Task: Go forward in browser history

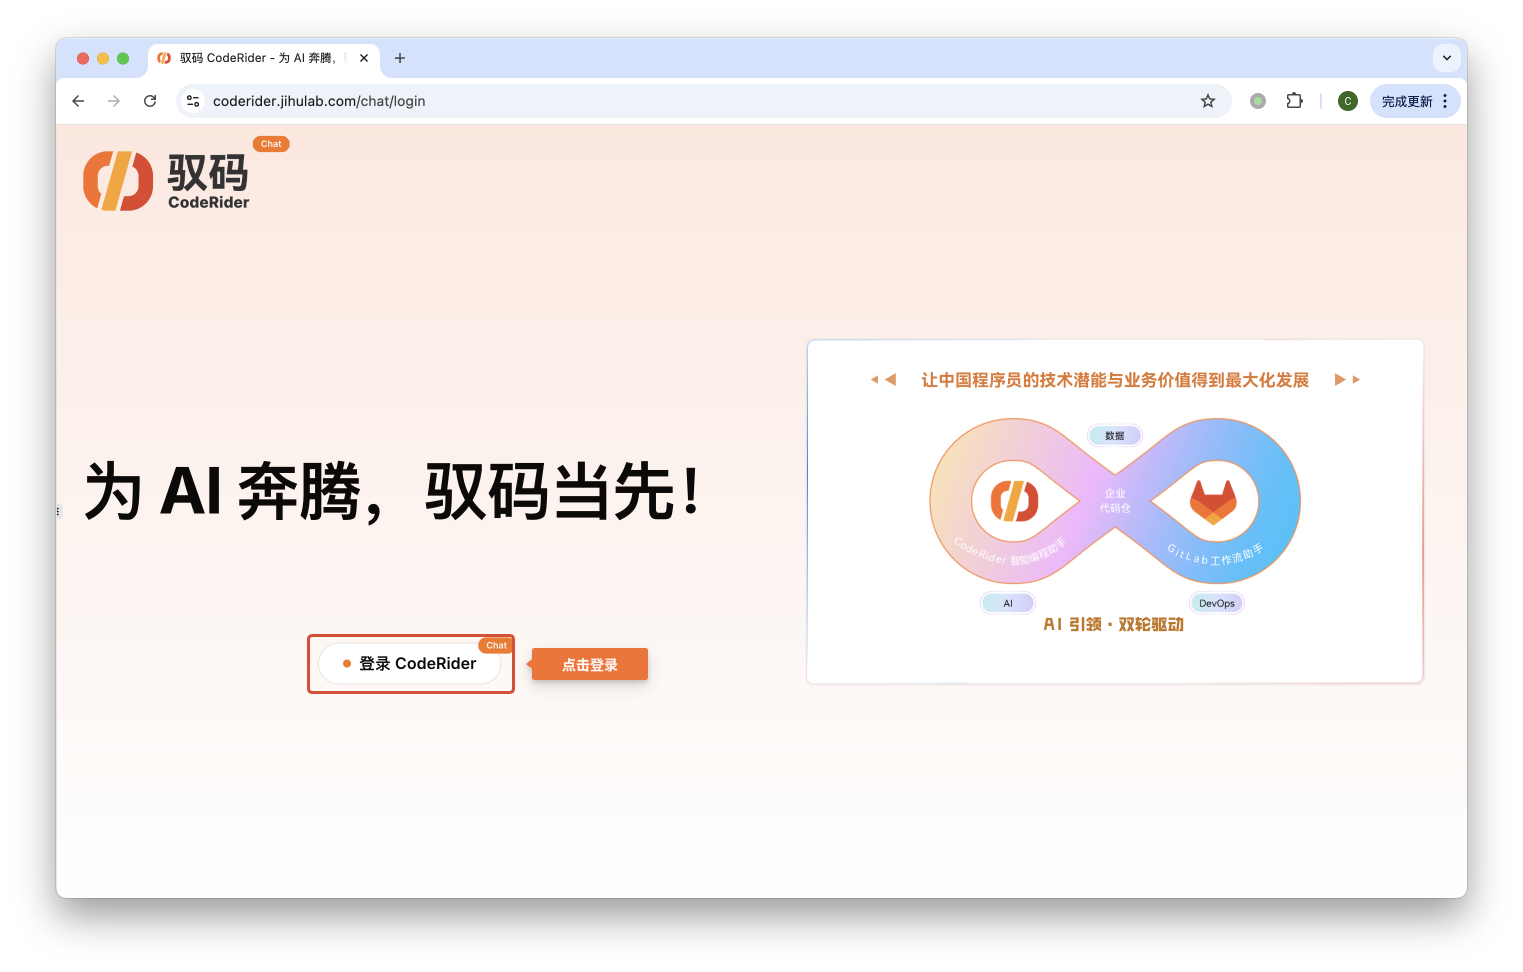Action: pyautogui.click(x=114, y=101)
